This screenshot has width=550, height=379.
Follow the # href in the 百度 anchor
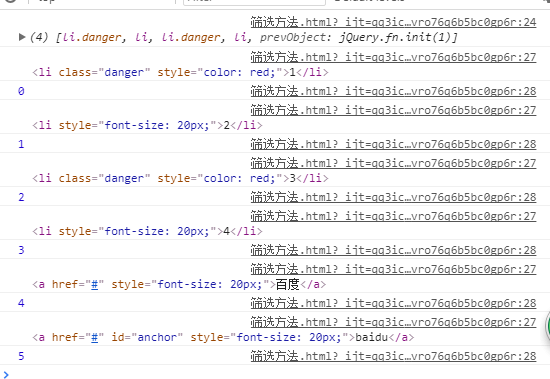(94, 284)
